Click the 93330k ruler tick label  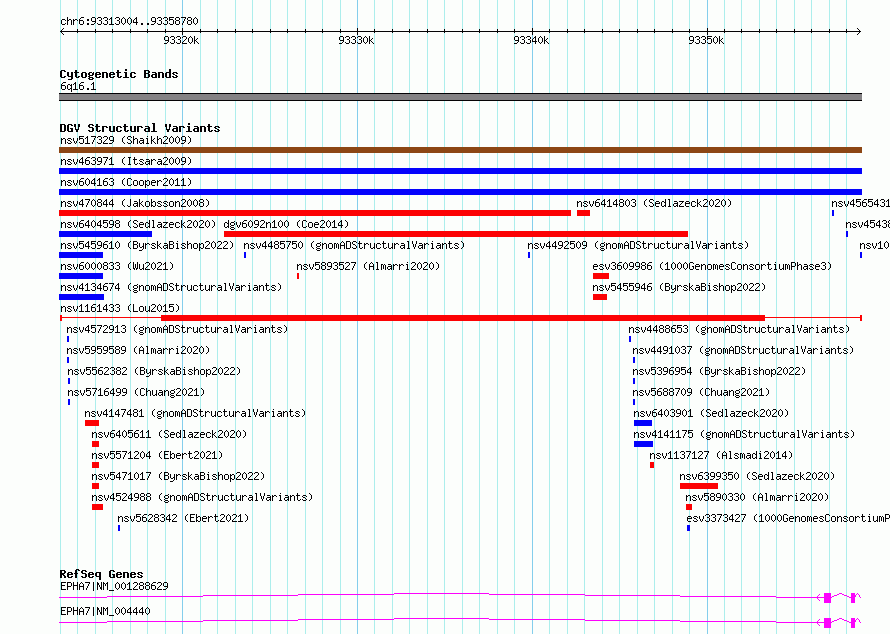coord(356,40)
